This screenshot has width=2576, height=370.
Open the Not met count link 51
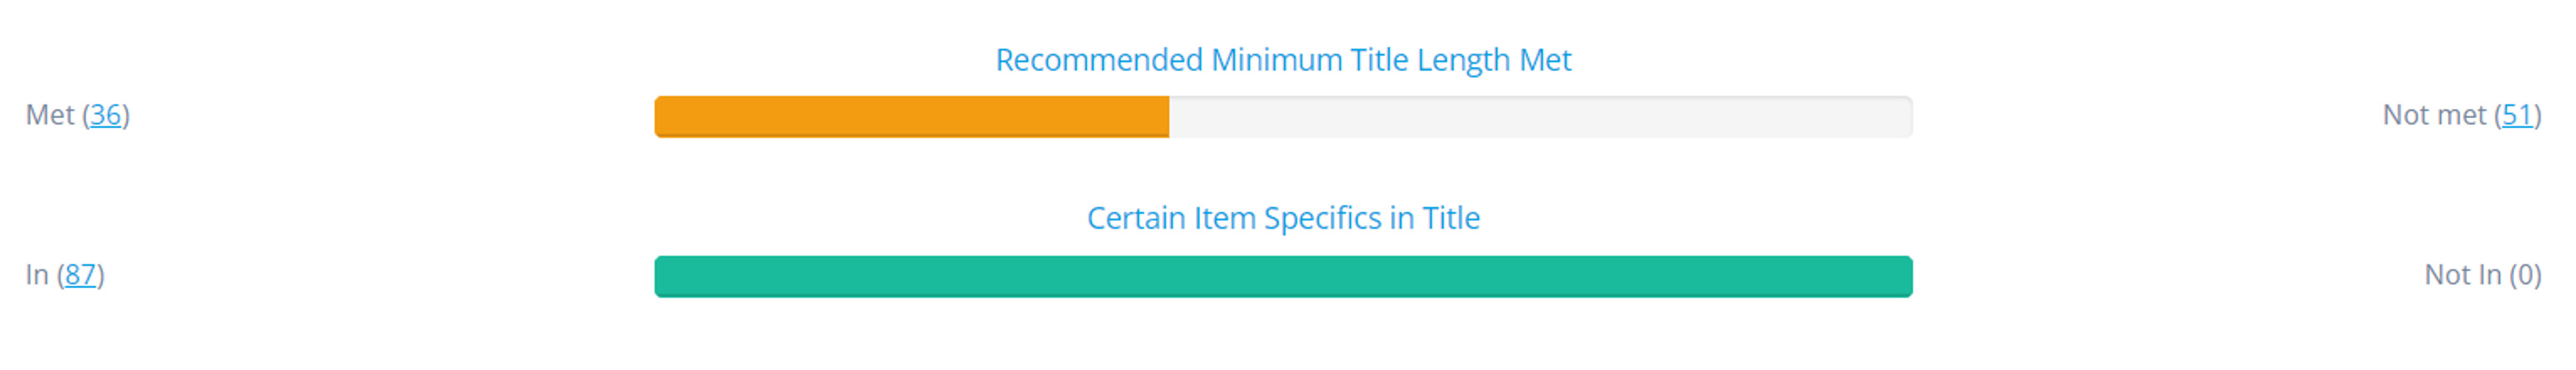point(2517,116)
